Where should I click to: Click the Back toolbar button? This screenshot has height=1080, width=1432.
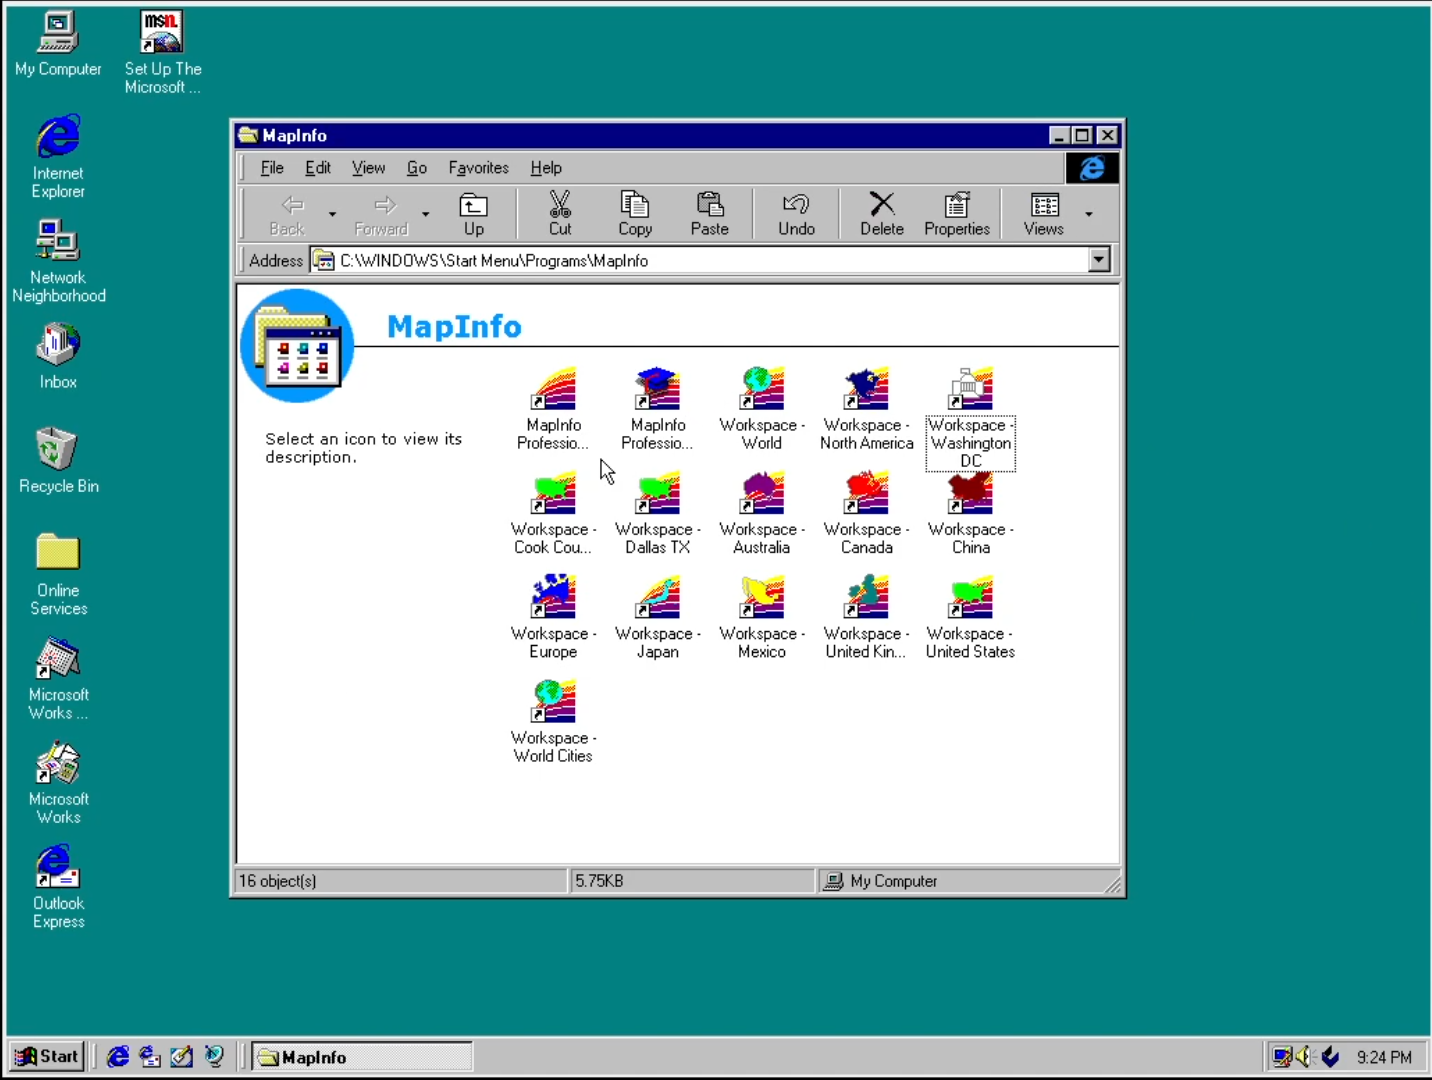point(288,214)
